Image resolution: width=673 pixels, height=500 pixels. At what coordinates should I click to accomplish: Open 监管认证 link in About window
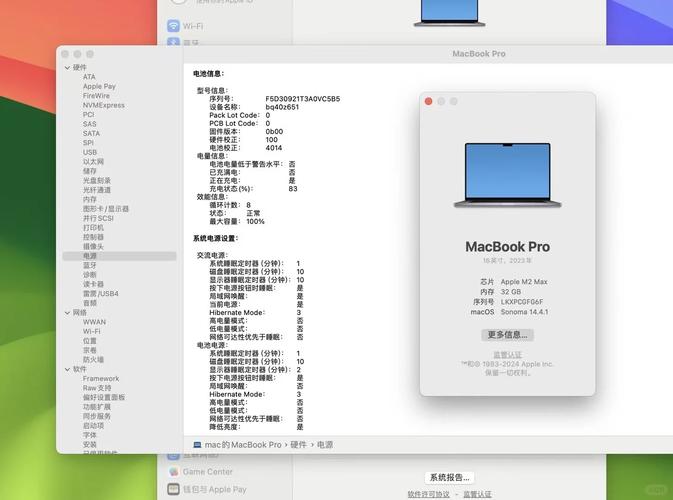tap(507, 355)
